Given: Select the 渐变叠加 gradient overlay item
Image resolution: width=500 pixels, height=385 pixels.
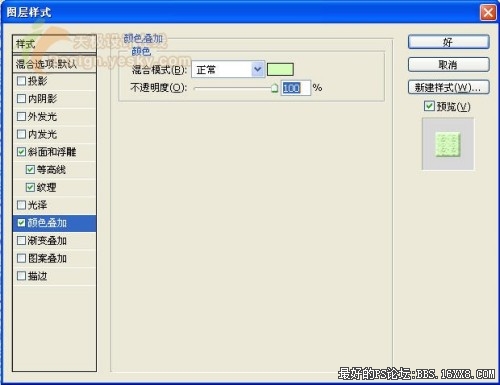Looking at the screenshot, I should point(54,241).
